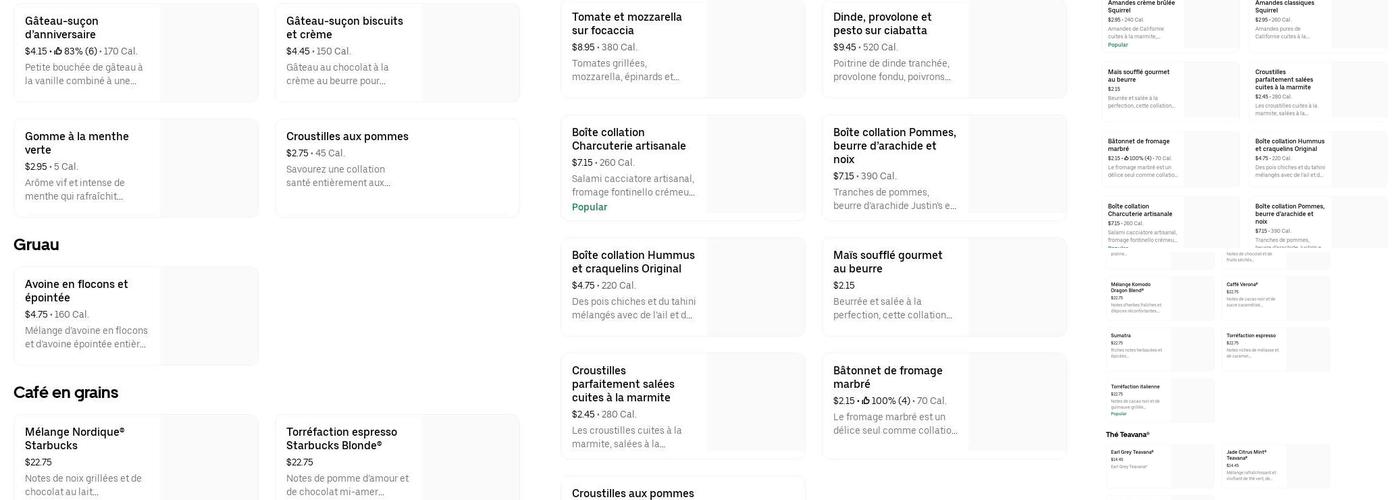
Task: Open Amandes crème brûlée Squirrel item
Action: (x=1168, y=22)
